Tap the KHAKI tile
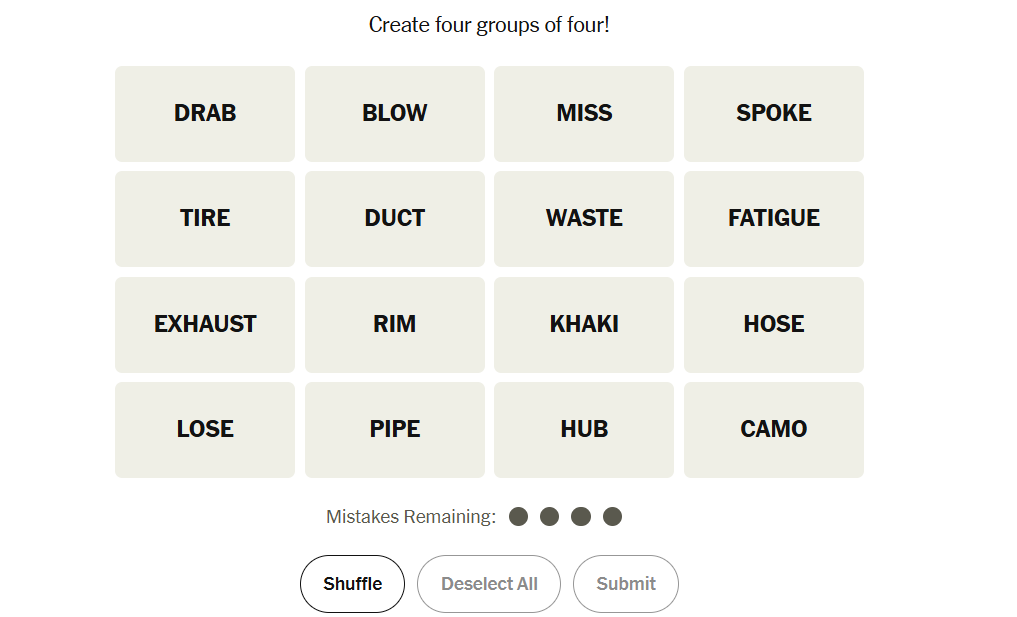 pos(584,325)
